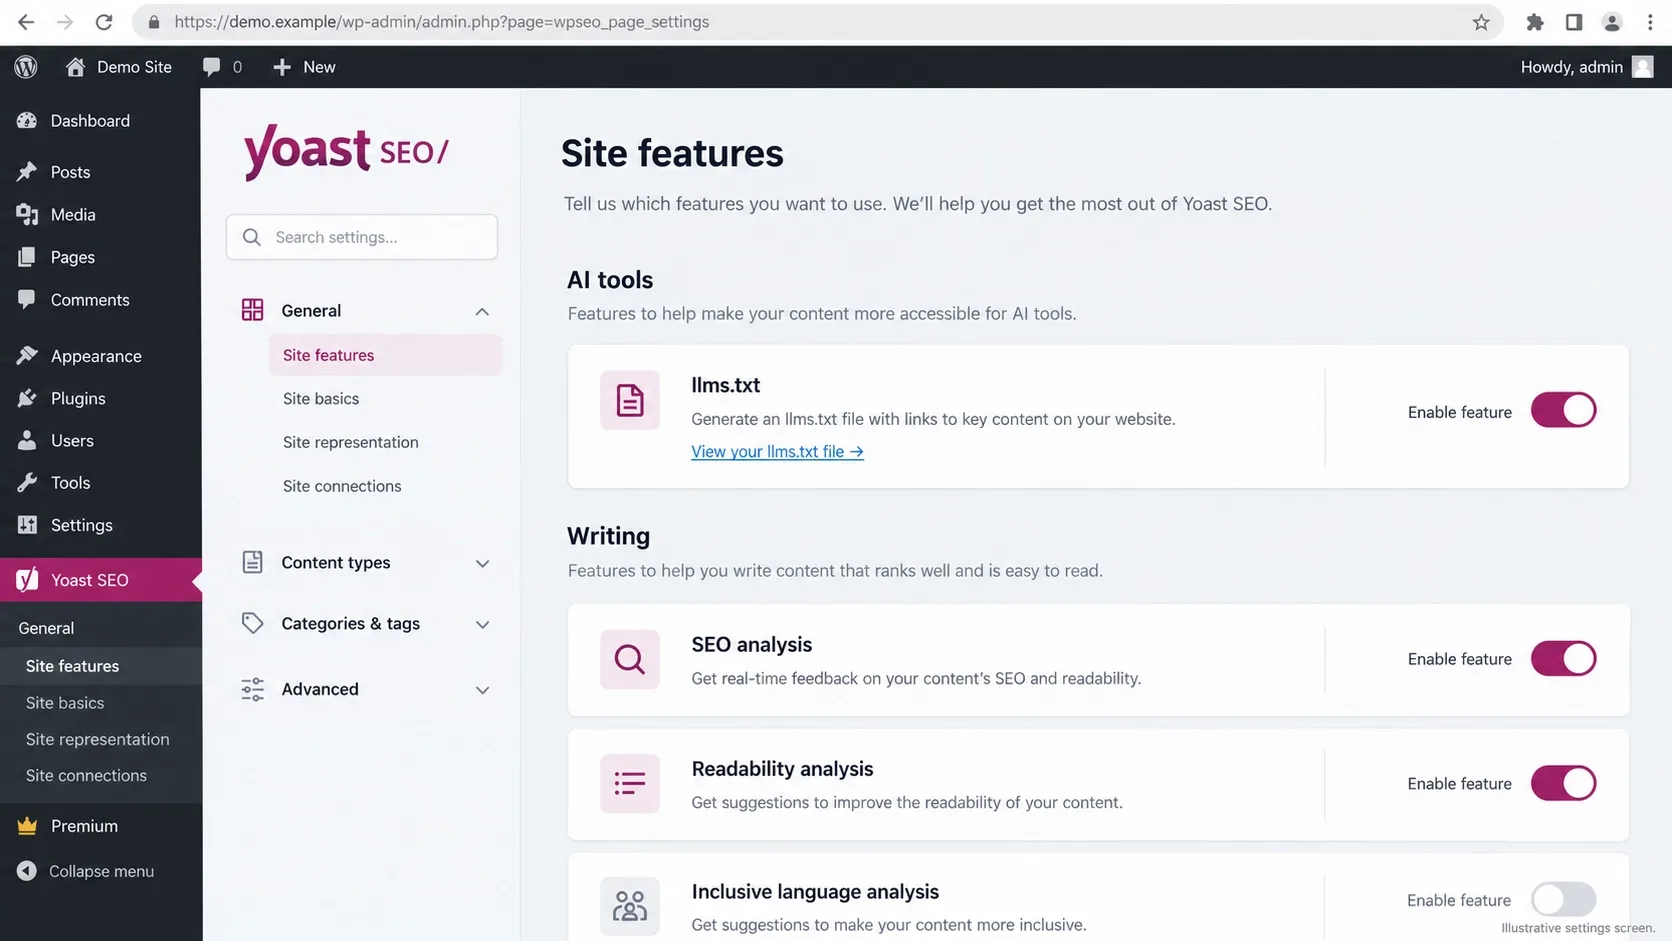Switch off the Readability analysis toggle
Viewport: 1672px width, 941px height.
point(1563,783)
